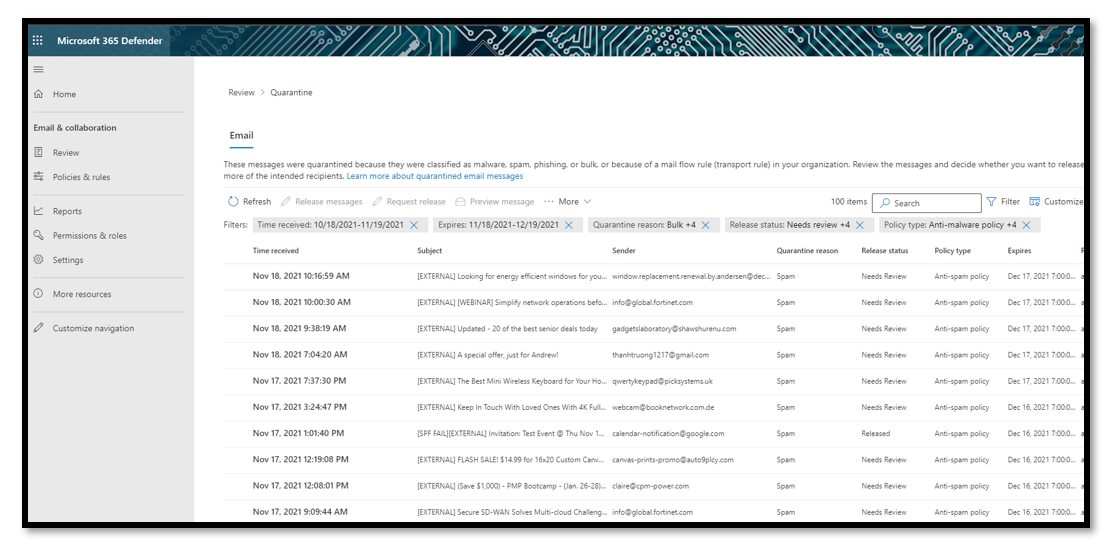Open Reports menu item
This screenshot has height=558, width=1120.
tap(67, 211)
